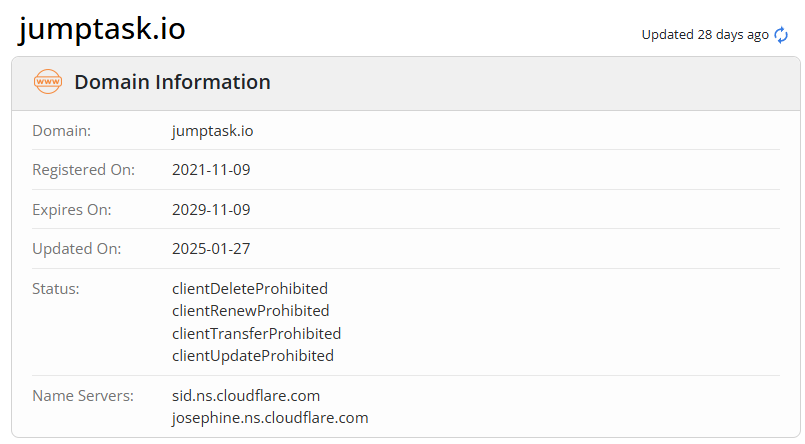Viewport: 805px width, 444px height.
Task: Click the refresh icon beside Updated 28 days ago
Action: click(x=781, y=35)
